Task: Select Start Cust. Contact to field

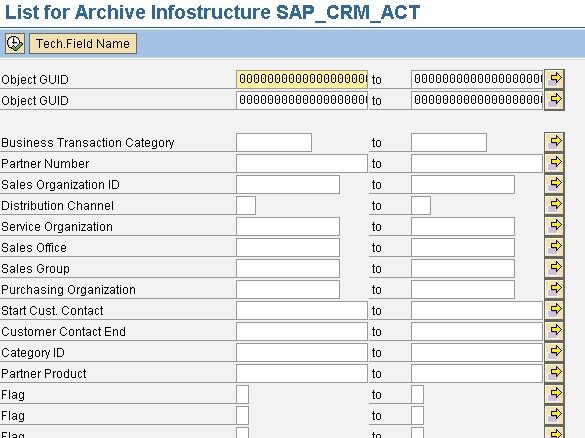Action: pos(477,310)
